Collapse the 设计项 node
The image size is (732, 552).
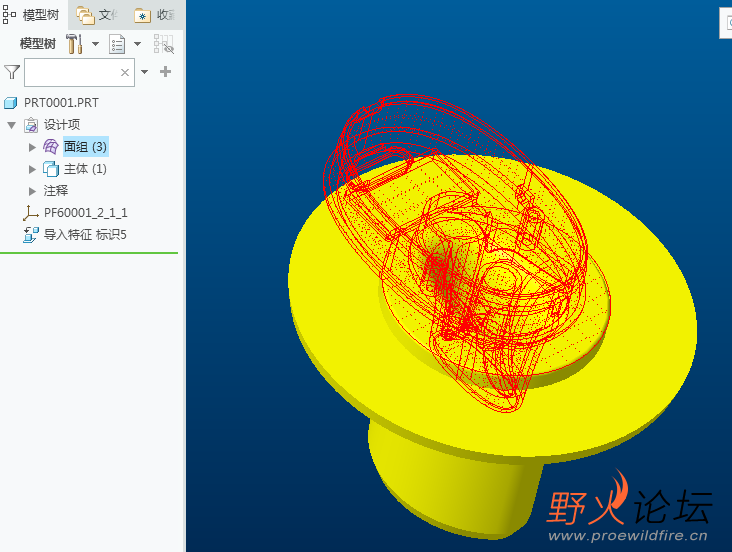[12, 125]
